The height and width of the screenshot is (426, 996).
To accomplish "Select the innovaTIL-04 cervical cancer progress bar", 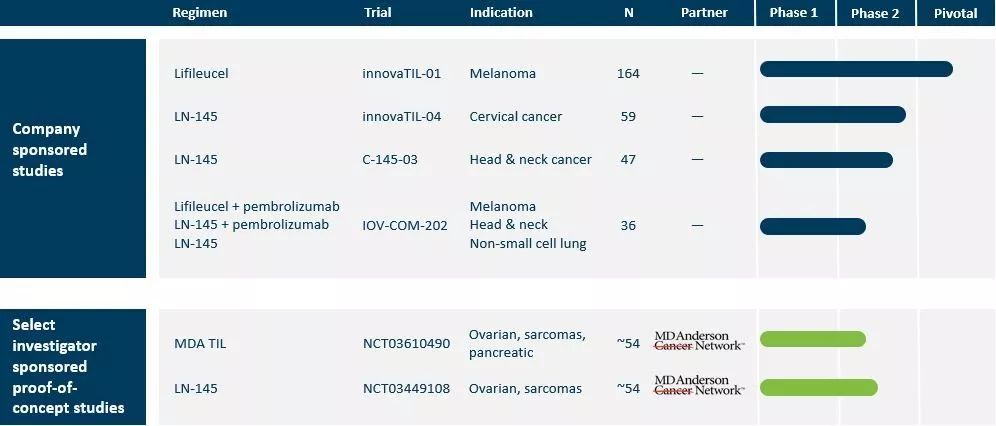I will (x=832, y=115).
